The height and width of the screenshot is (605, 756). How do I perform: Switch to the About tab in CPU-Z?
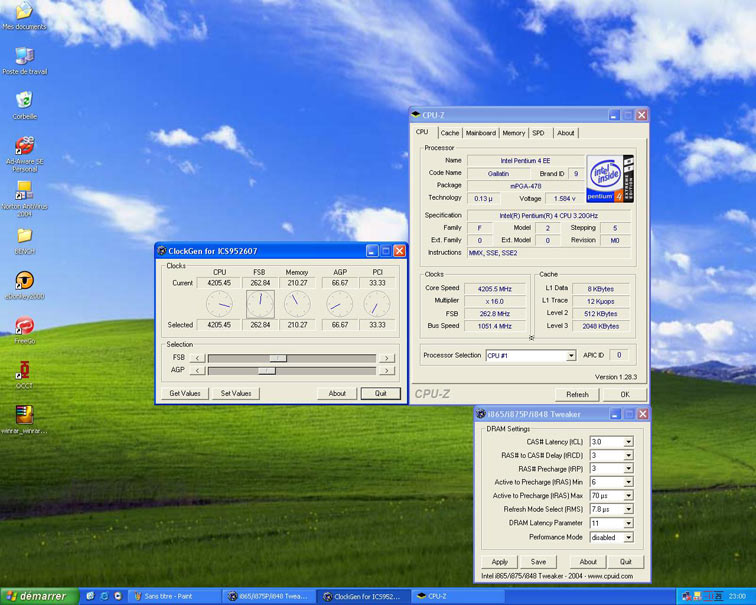(x=566, y=133)
